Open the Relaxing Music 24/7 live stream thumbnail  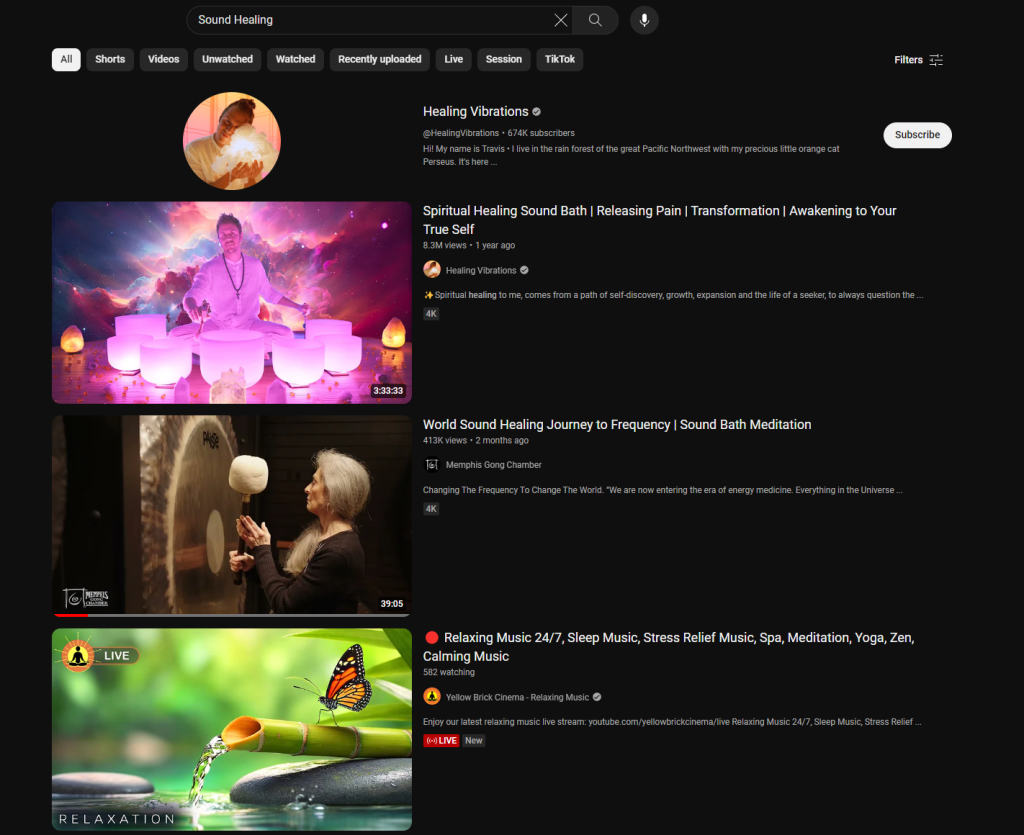point(232,730)
